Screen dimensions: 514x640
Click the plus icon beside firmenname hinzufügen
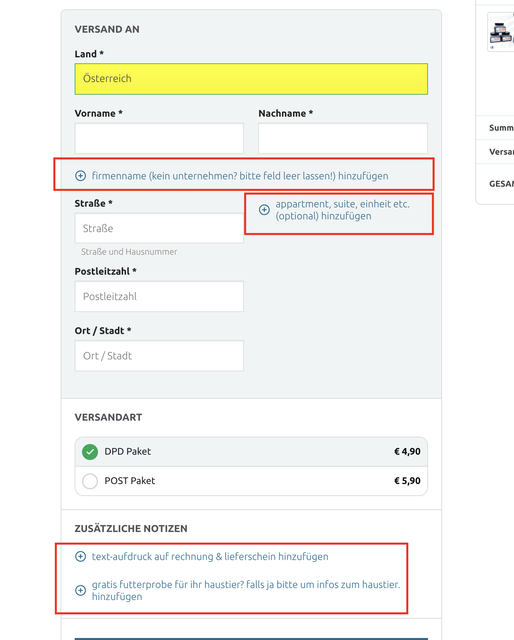[x=80, y=176]
